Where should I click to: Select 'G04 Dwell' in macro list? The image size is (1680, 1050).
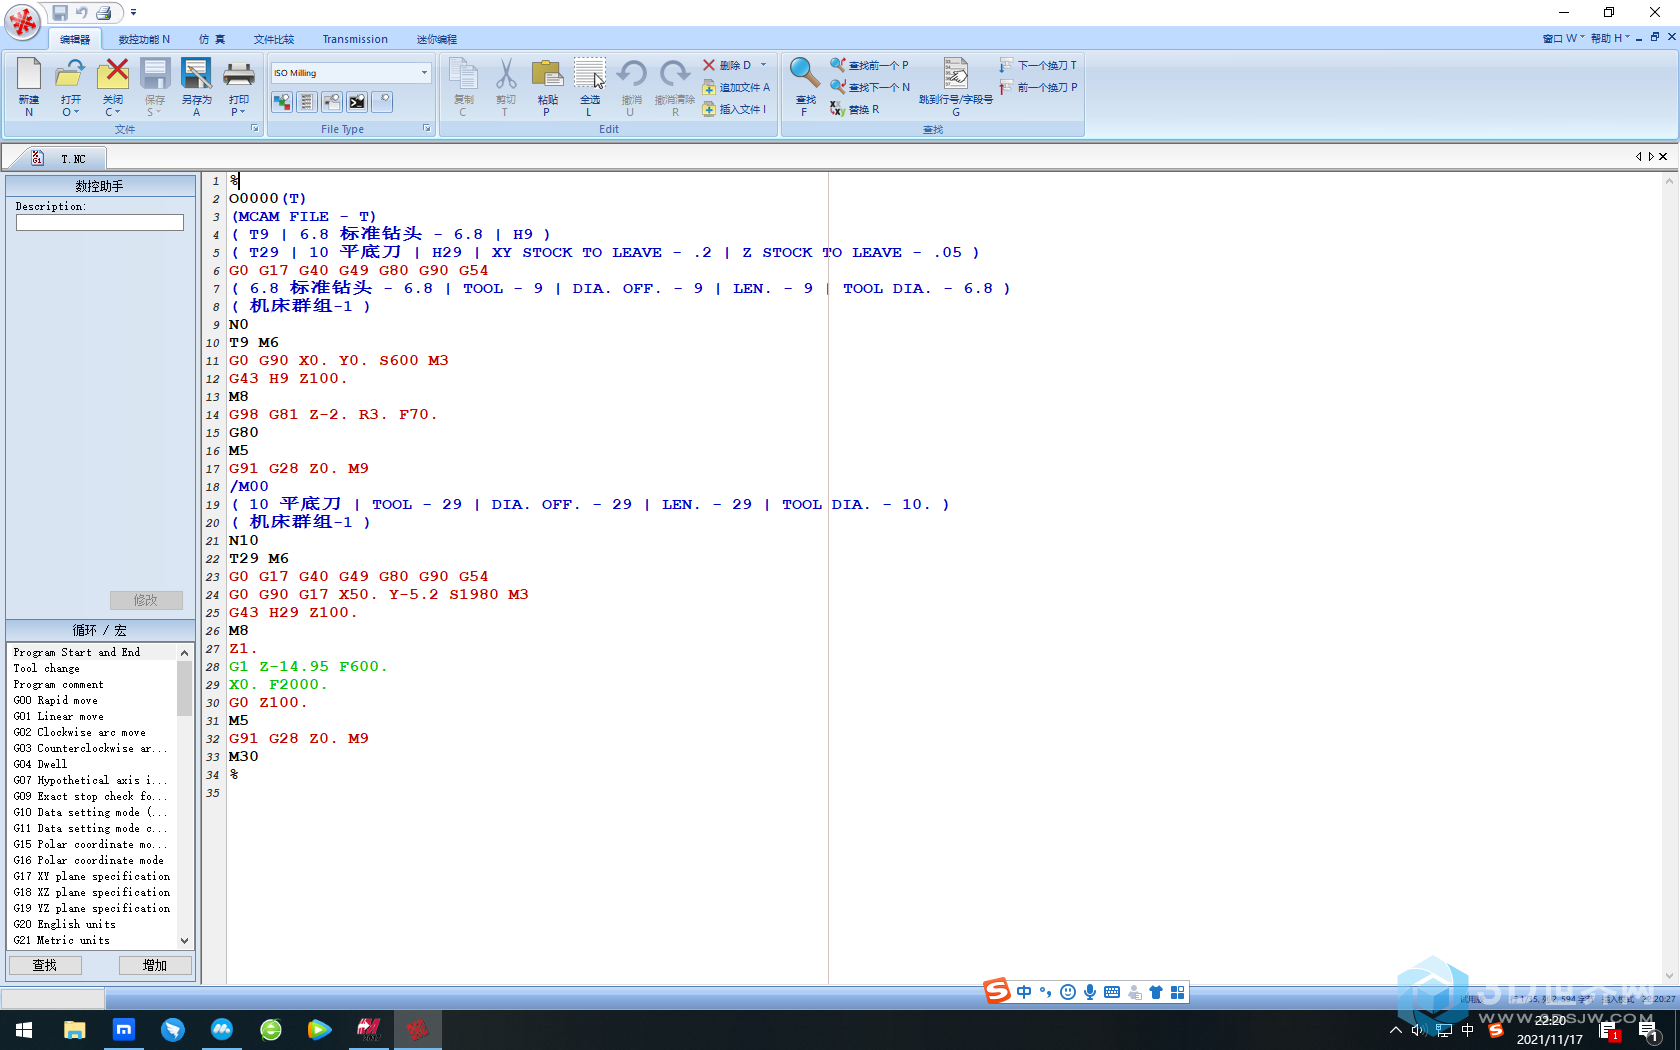(x=41, y=764)
